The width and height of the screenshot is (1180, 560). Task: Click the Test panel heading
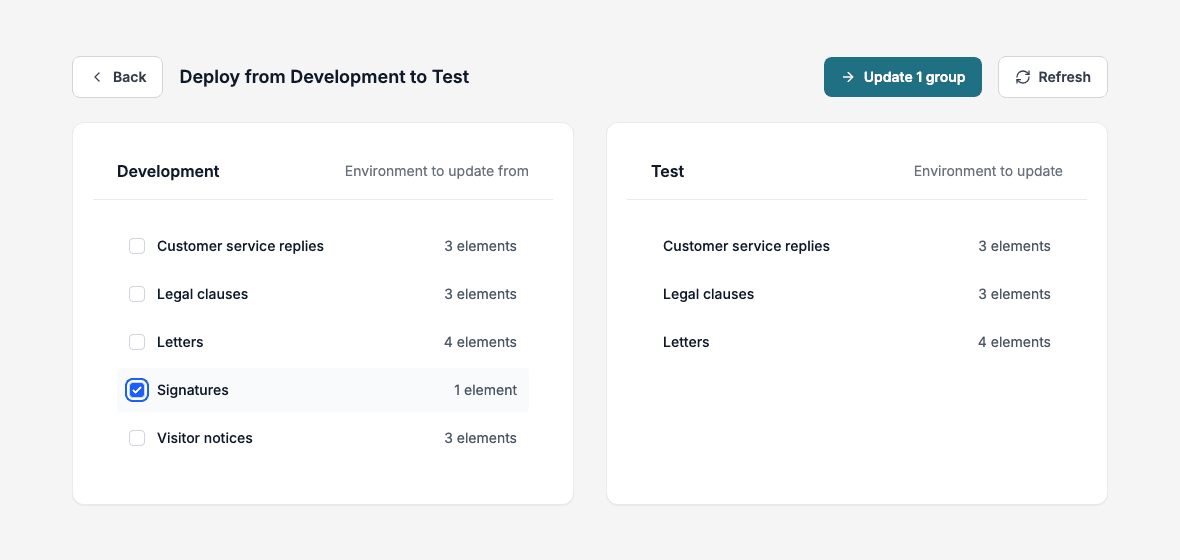point(668,171)
